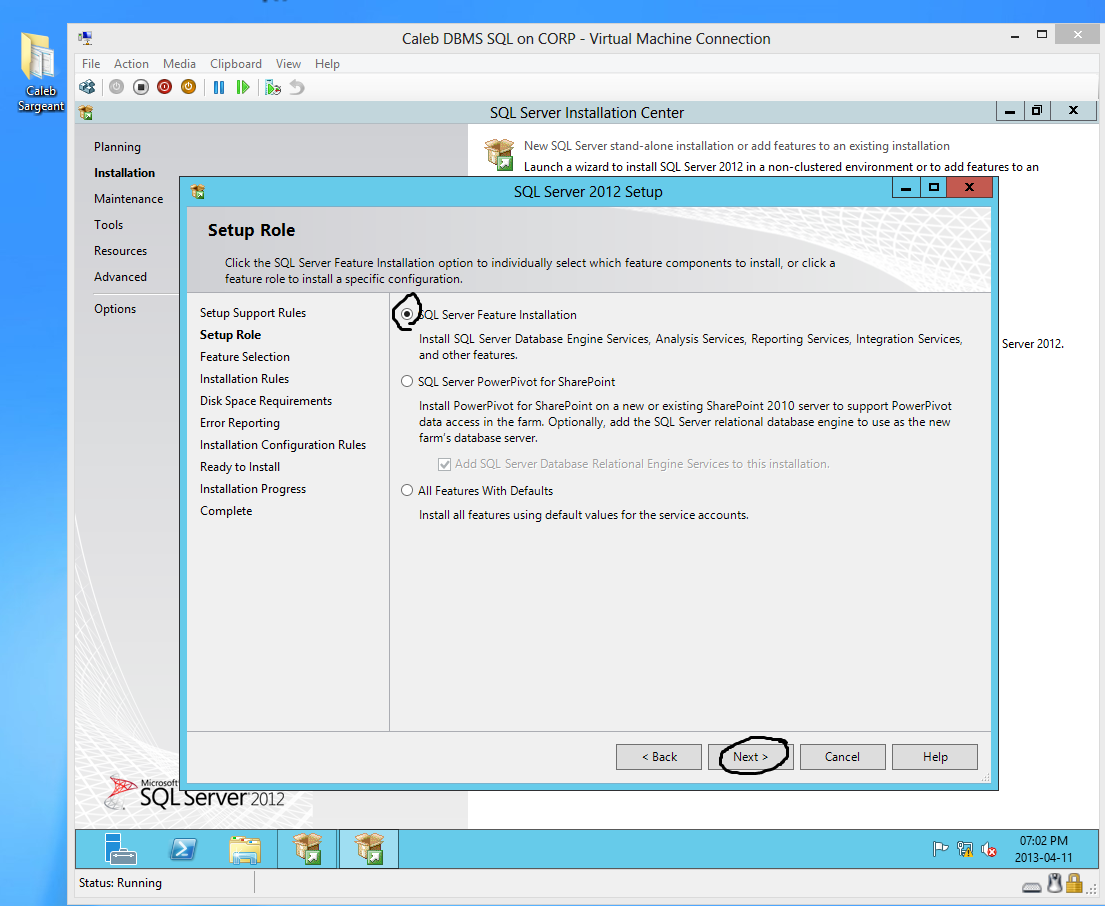1105x906 pixels.
Task: Open Server Manager from the VM taskbar
Action: (120, 848)
